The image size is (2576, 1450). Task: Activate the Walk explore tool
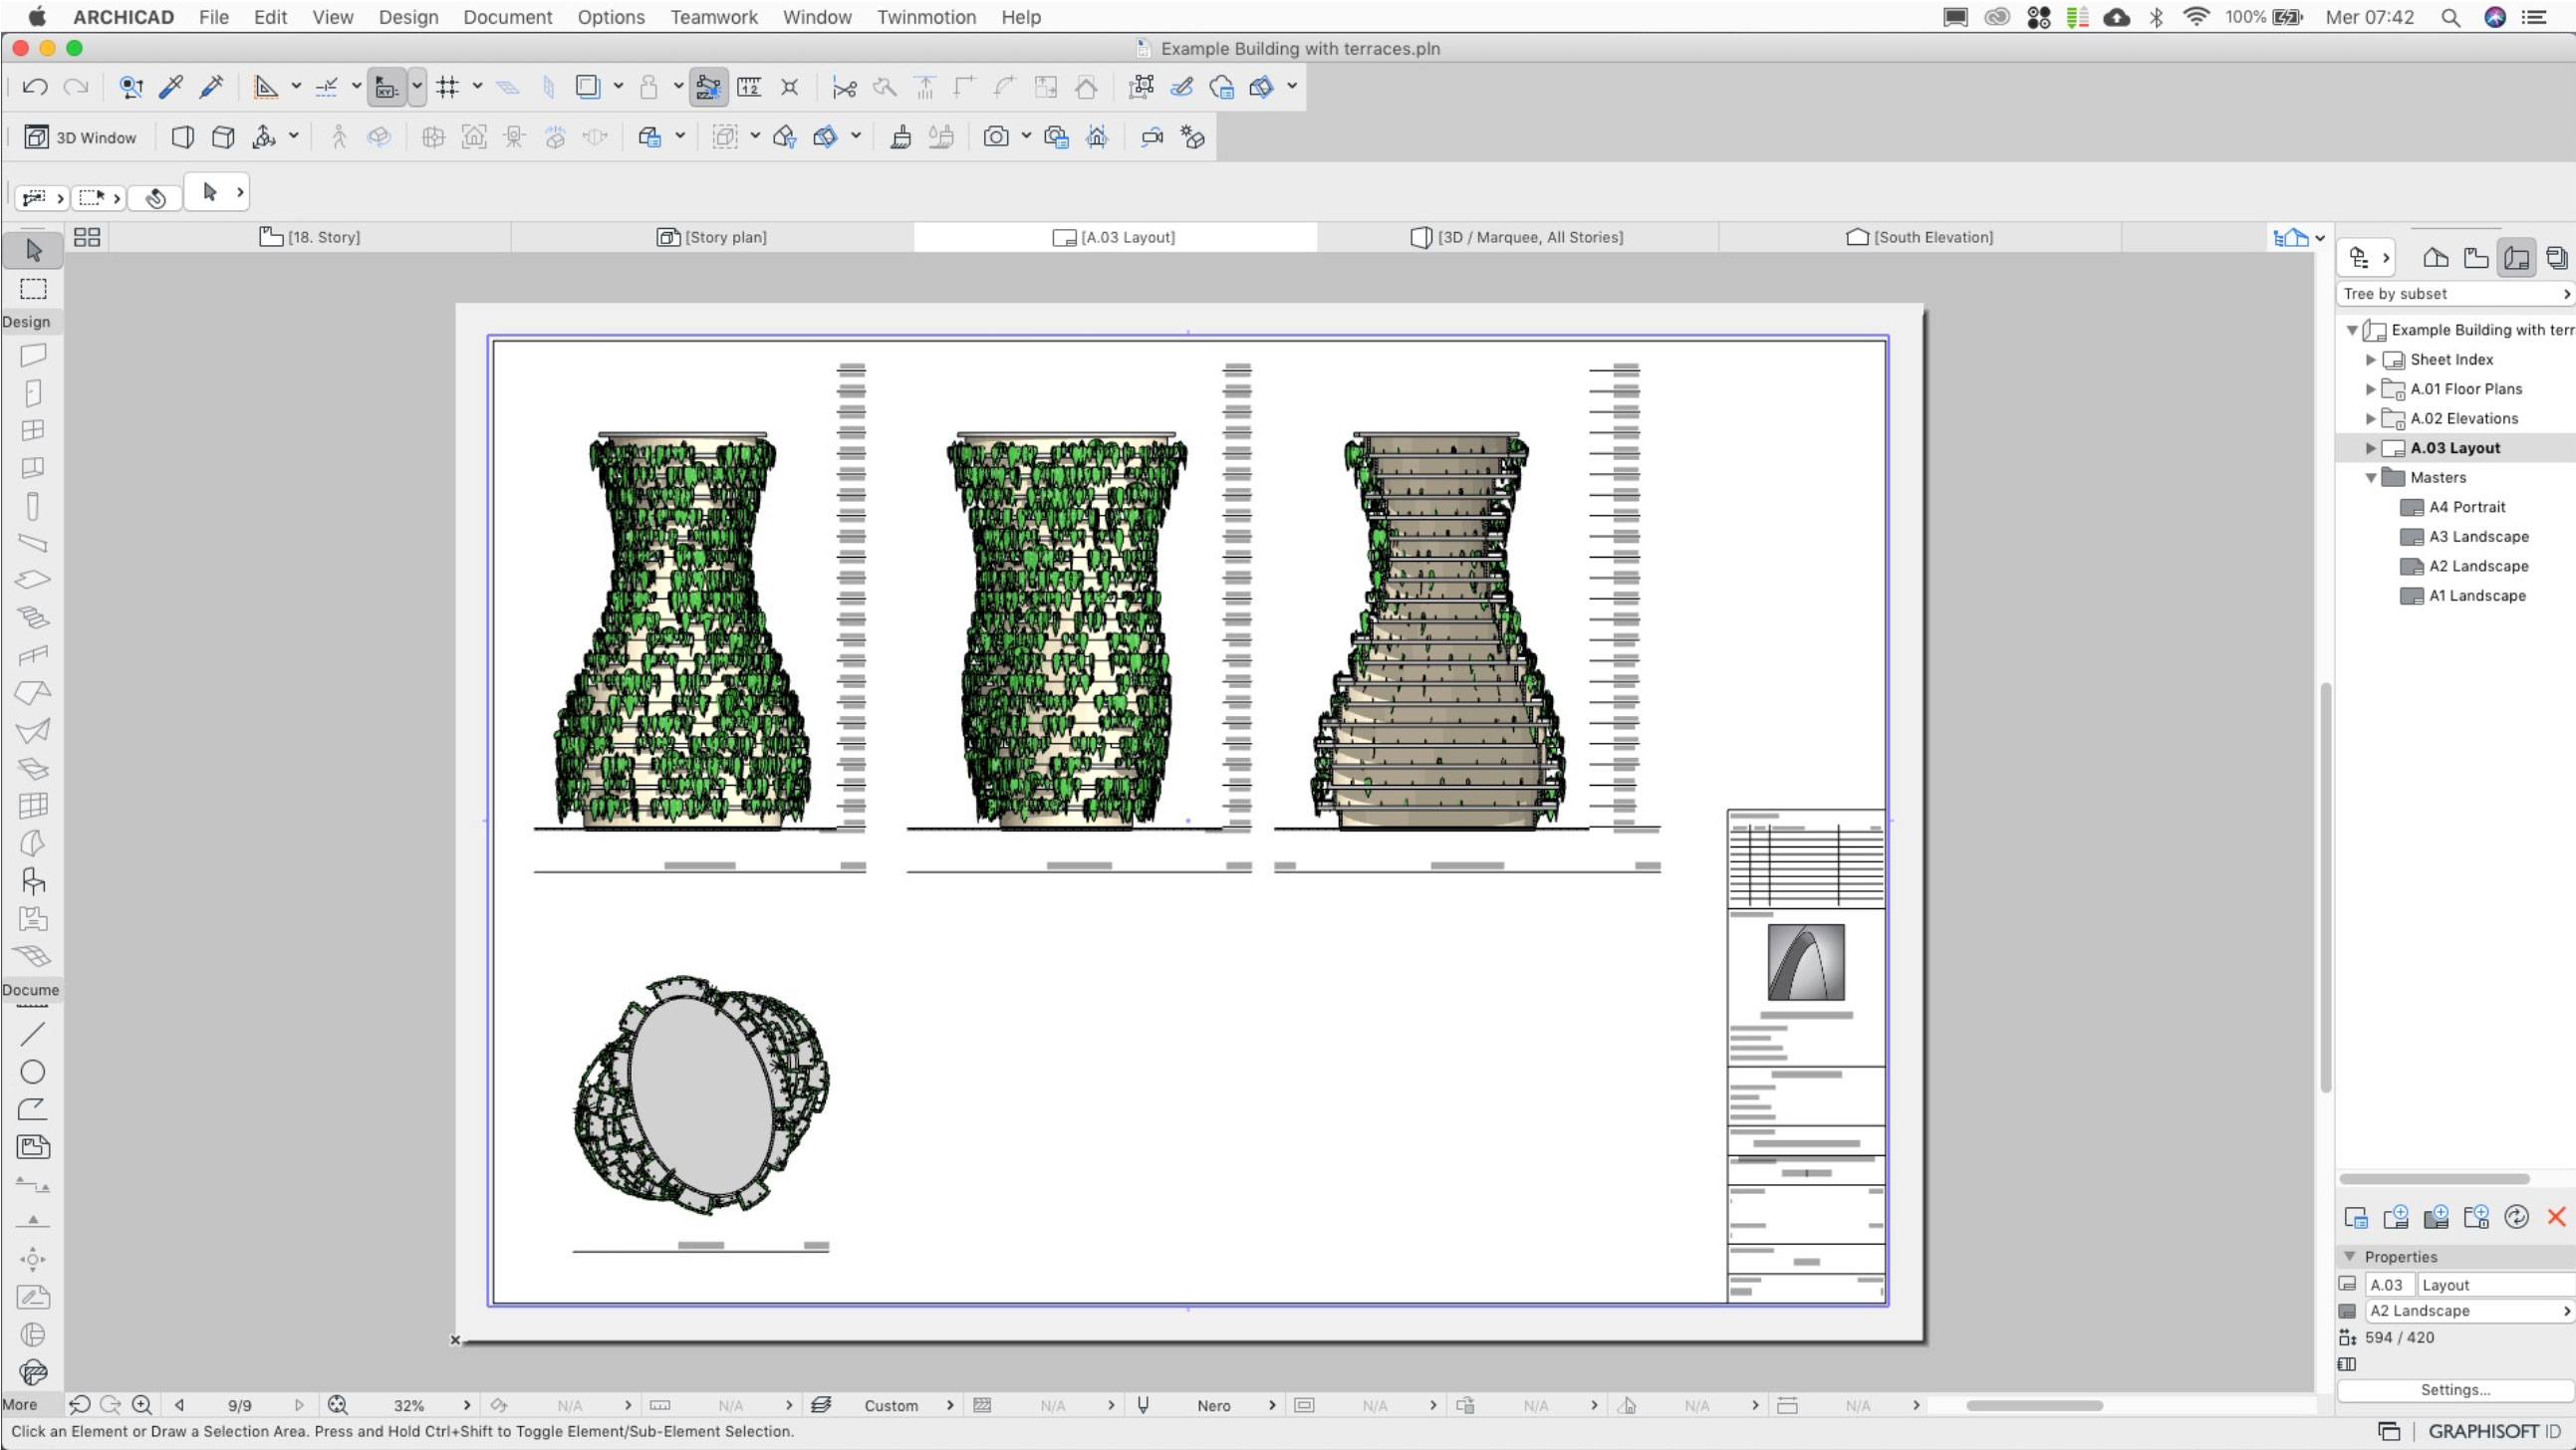click(x=339, y=137)
